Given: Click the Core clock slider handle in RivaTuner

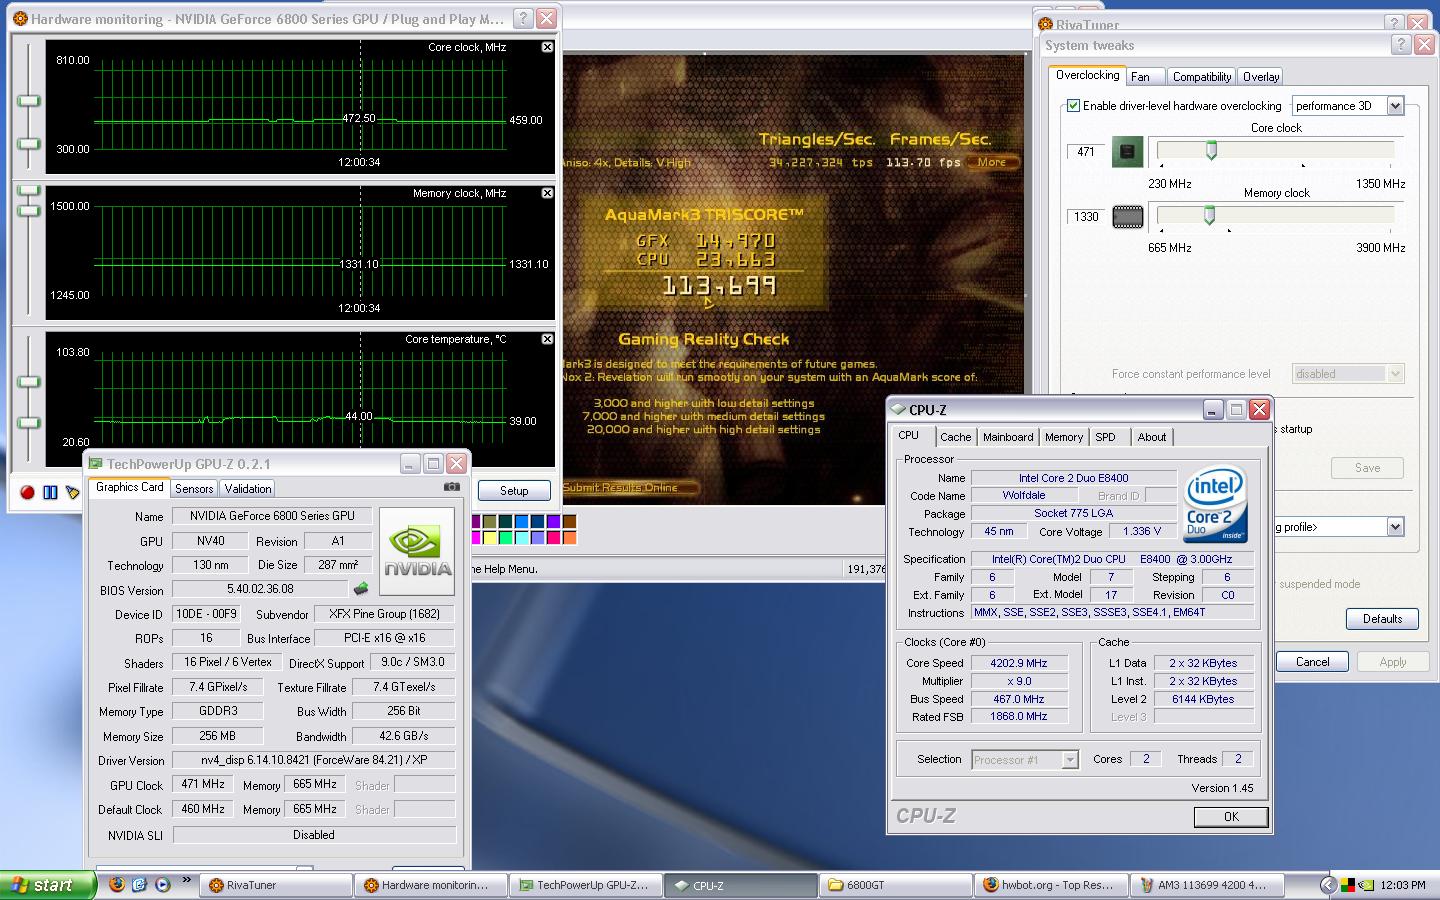Looking at the screenshot, I should coord(1212,151).
